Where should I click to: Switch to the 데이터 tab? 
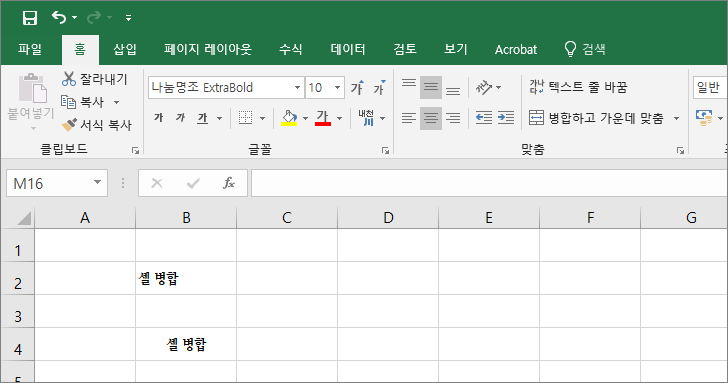click(x=348, y=49)
